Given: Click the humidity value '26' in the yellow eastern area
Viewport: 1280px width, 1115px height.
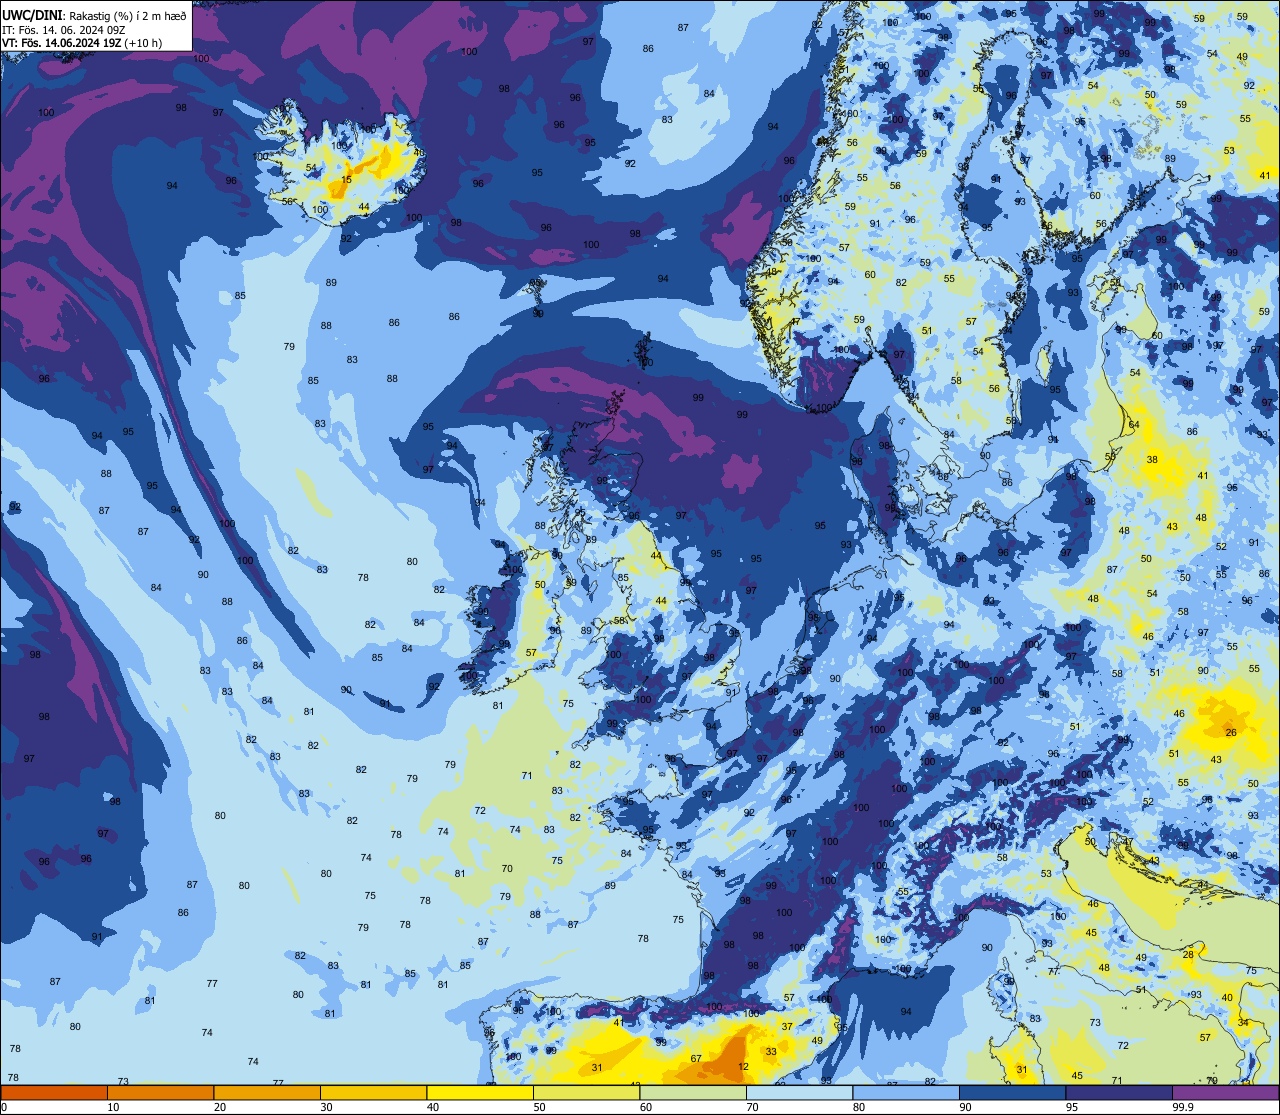Looking at the screenshot, I should pos(1231,733).
